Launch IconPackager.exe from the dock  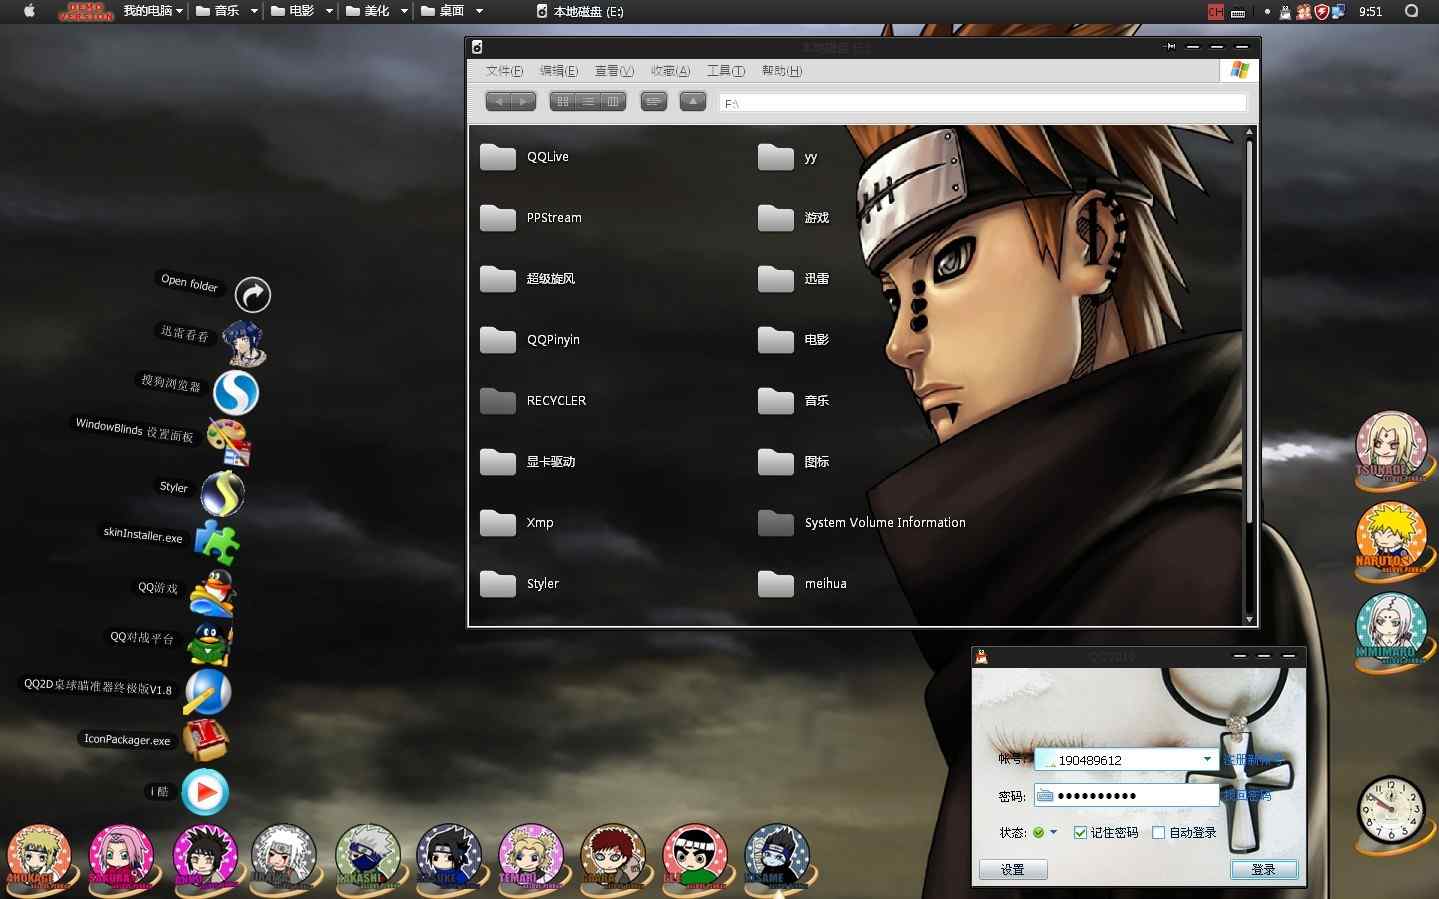206,742
